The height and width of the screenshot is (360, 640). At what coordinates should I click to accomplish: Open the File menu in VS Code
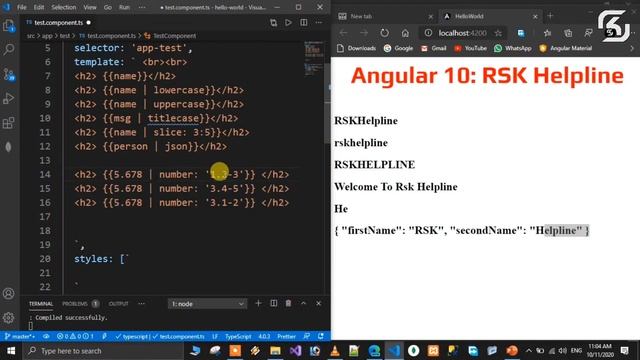(x=22, y=7)
